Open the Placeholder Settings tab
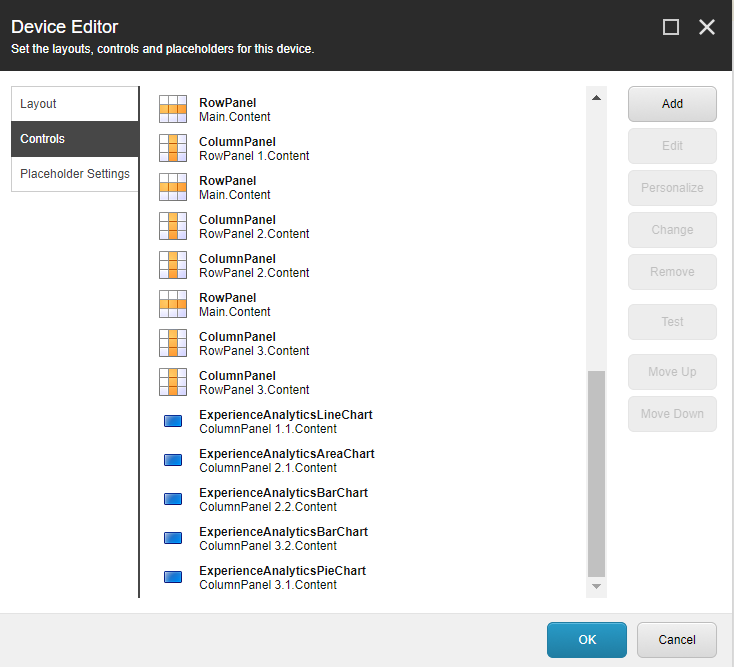734x667 pixels. click(75, 174)
